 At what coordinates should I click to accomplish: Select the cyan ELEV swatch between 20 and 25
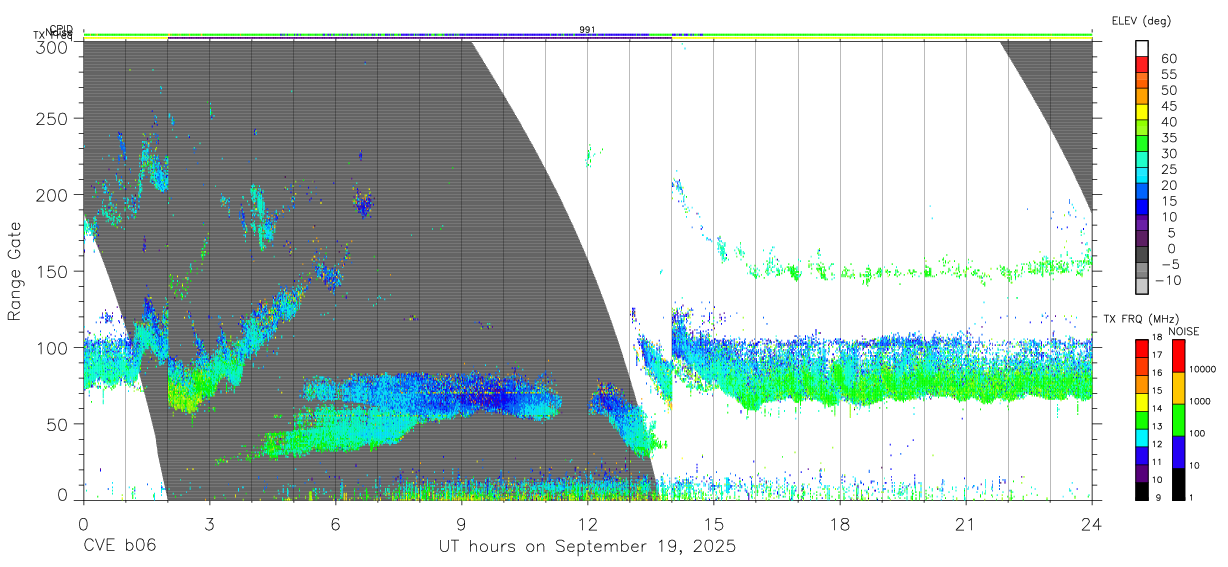coord(1141,177)
